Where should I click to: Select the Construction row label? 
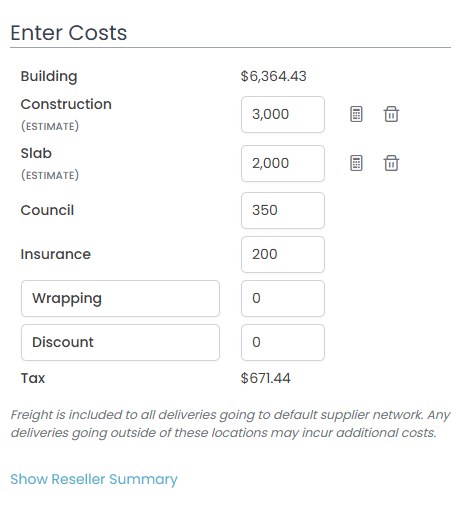pos(66,104)
